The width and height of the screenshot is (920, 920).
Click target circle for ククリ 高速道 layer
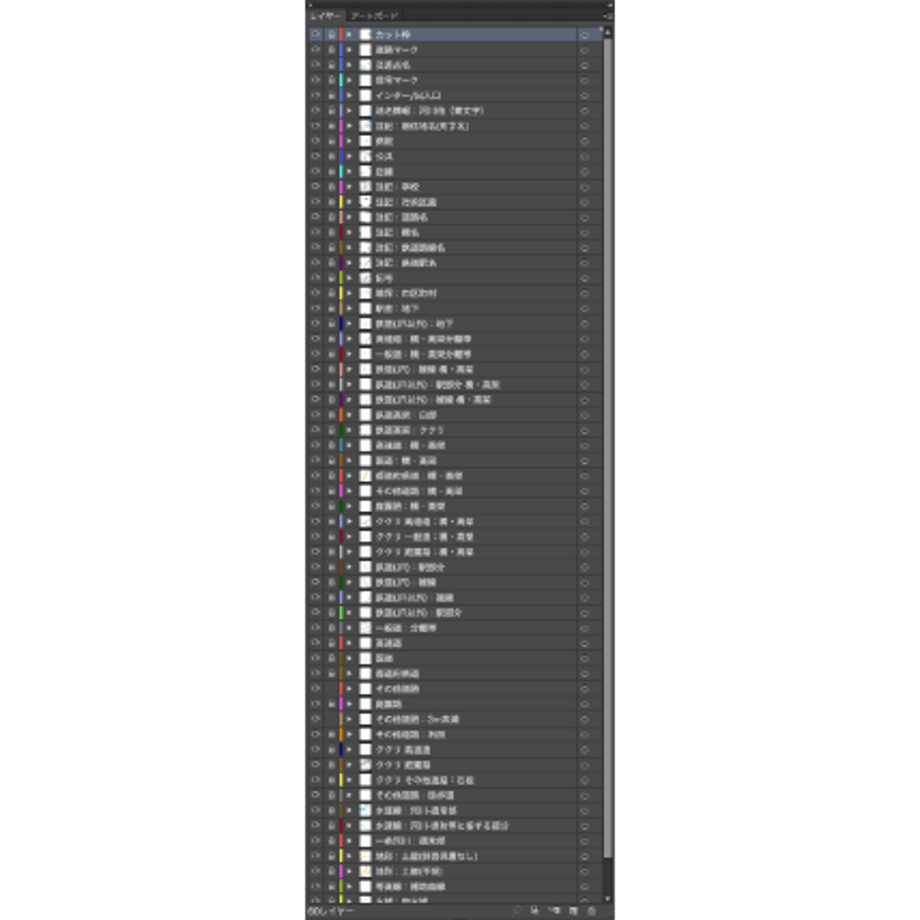(x=584, y=750)
